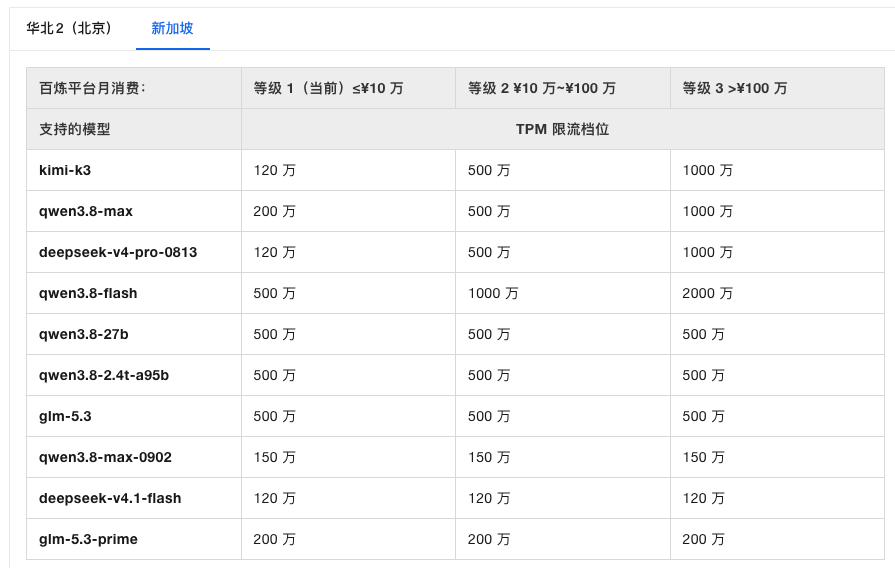Click qwen3.8-flash level 1 value 500 万

(x=275, y=293)
